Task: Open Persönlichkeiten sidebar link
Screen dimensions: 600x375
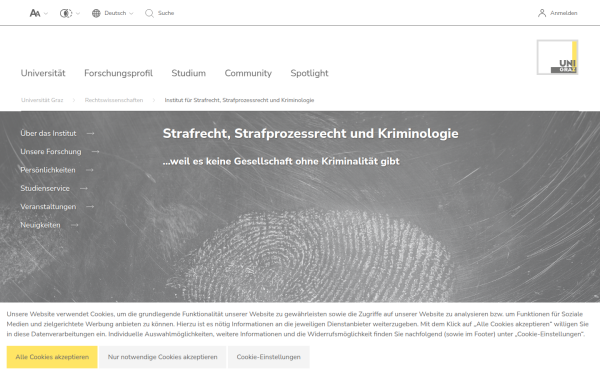Action: pos(48,170)
